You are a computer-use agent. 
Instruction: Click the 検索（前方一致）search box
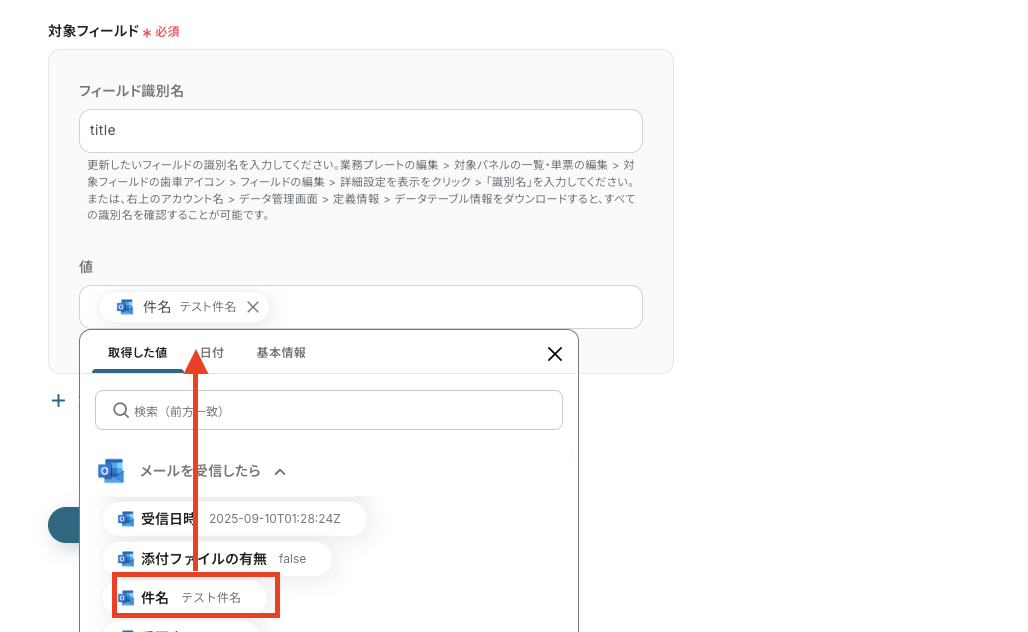[x=328, y=410]
